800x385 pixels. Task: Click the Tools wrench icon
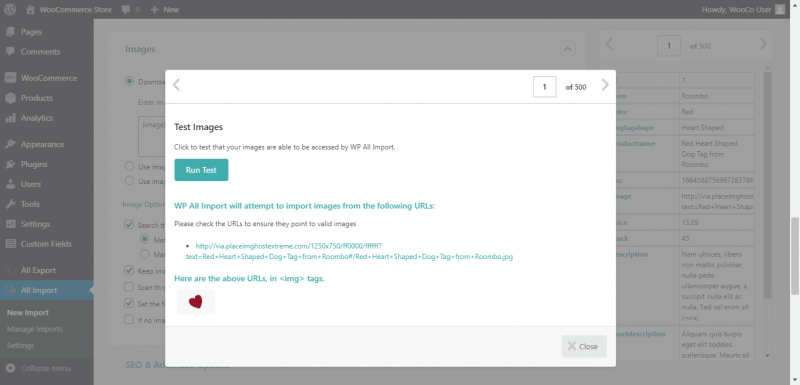(10, 204)
